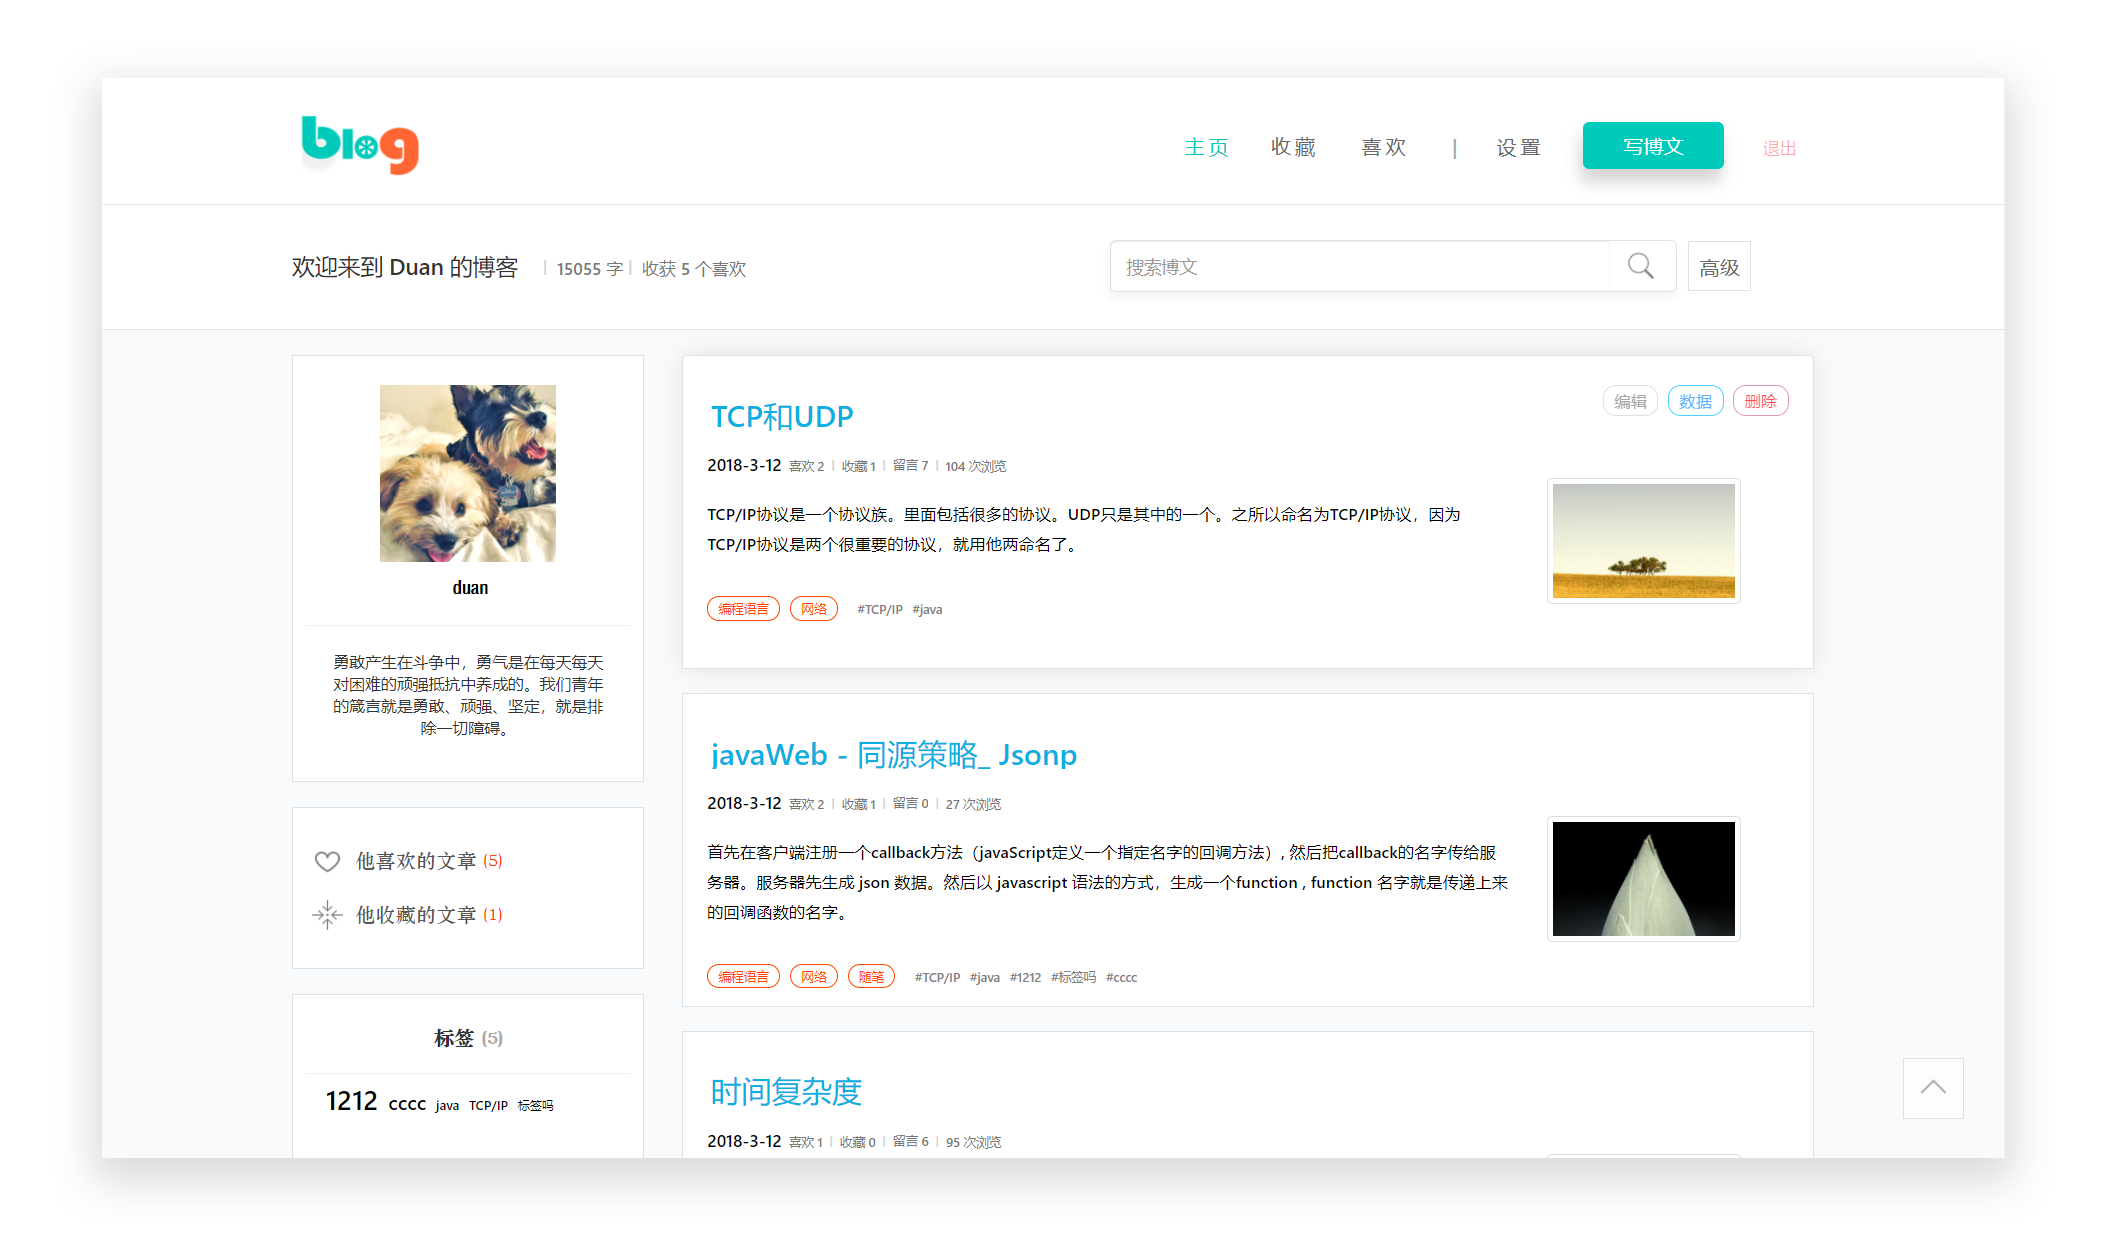This screenshot has width=2103, height=1233.
Task: Open the 设置 navigation item
Action: point(1518,148)
